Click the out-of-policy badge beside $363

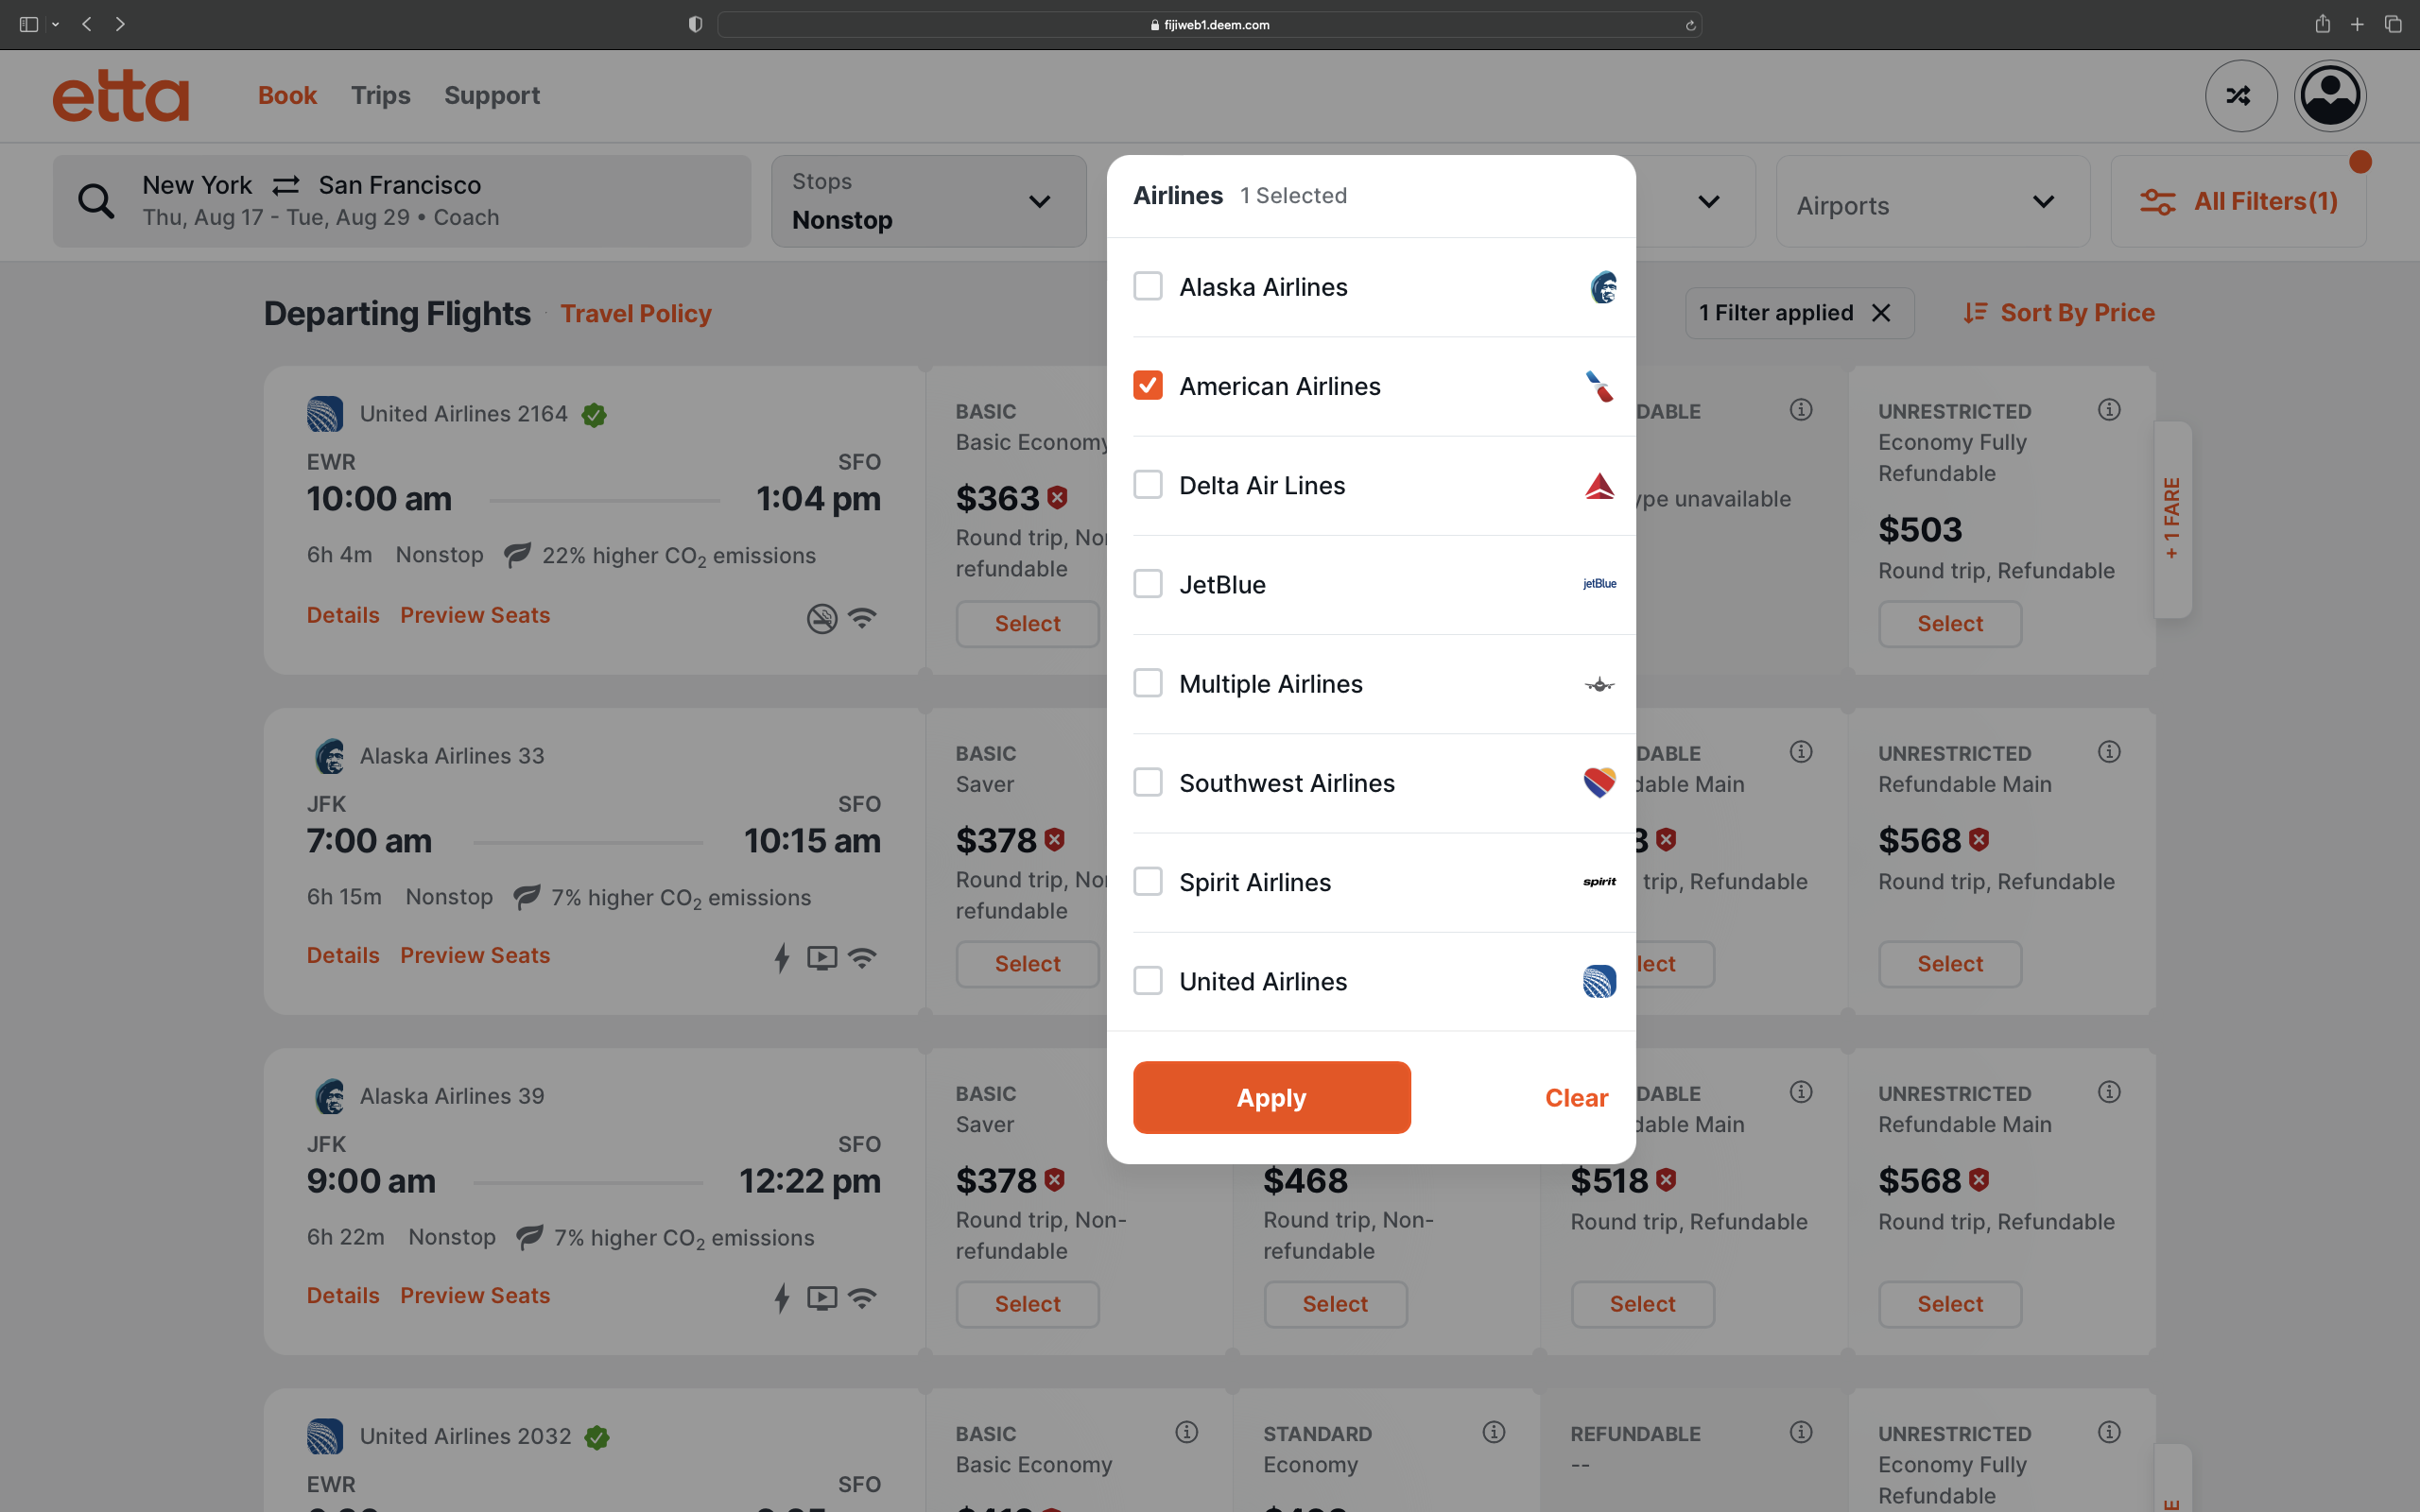point(1058,497)
